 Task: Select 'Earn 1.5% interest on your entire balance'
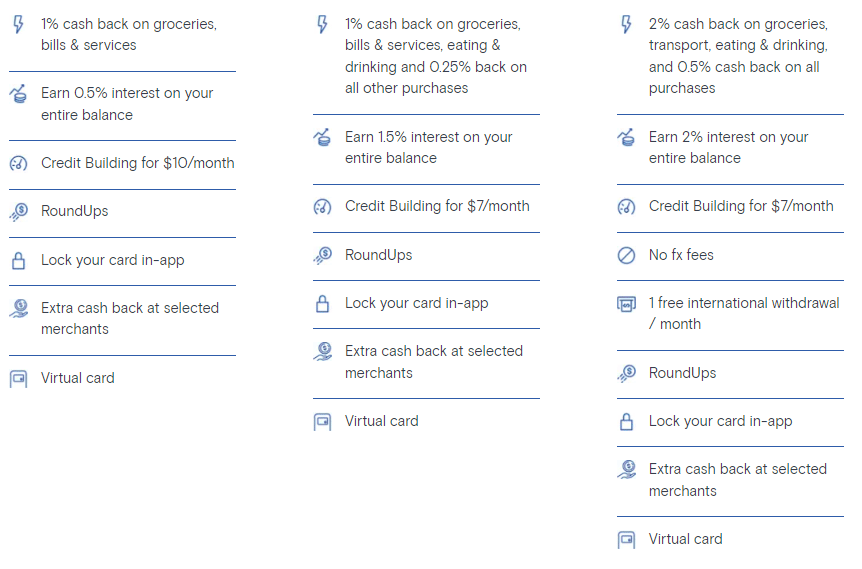point(429,147)
